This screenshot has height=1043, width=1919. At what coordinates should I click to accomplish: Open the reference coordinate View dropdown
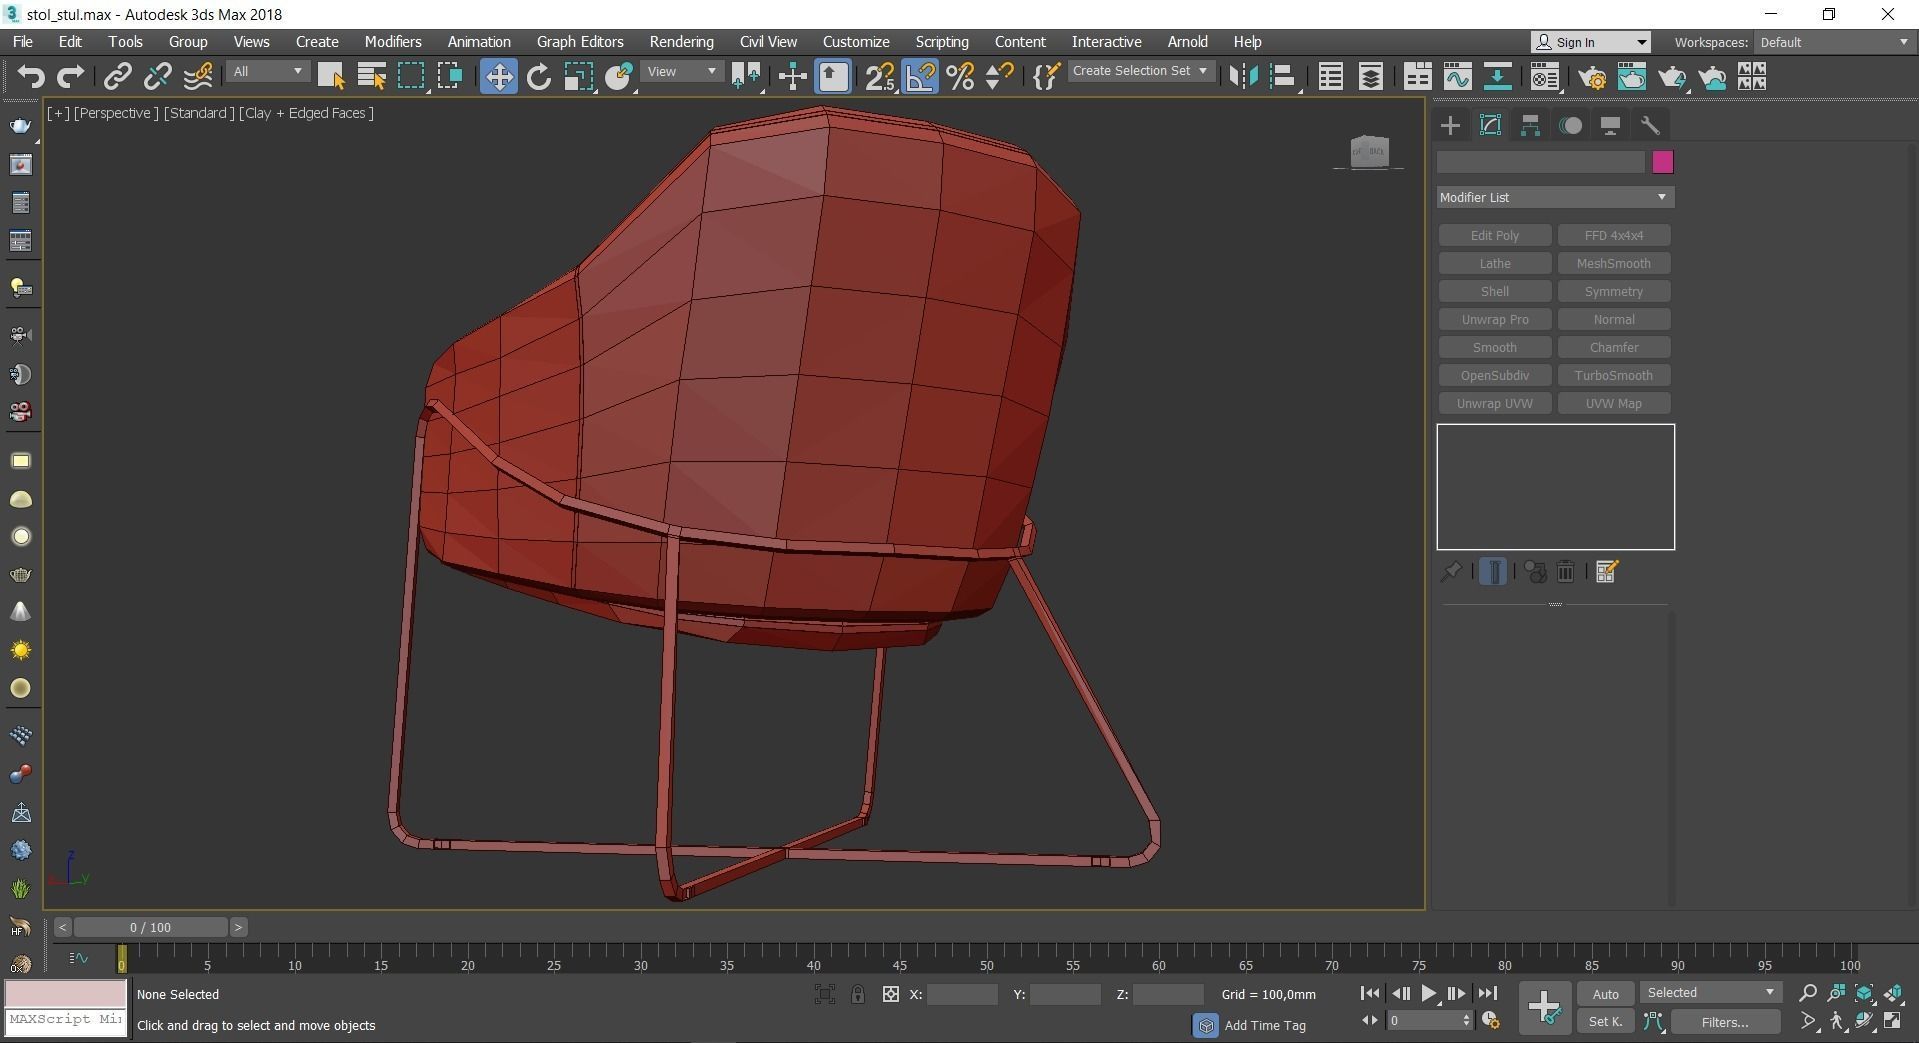(x=682, y=71)
